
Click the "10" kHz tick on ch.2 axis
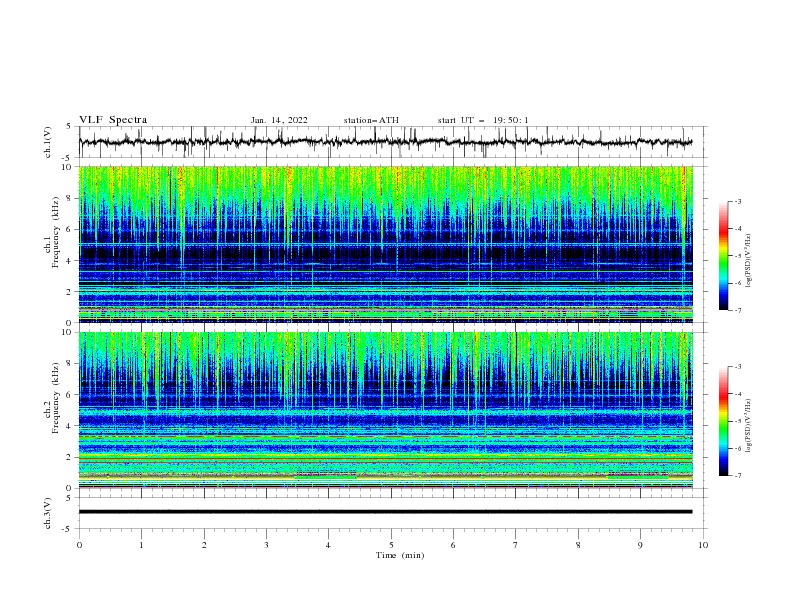pyautogui.click(x=68, y=332)
